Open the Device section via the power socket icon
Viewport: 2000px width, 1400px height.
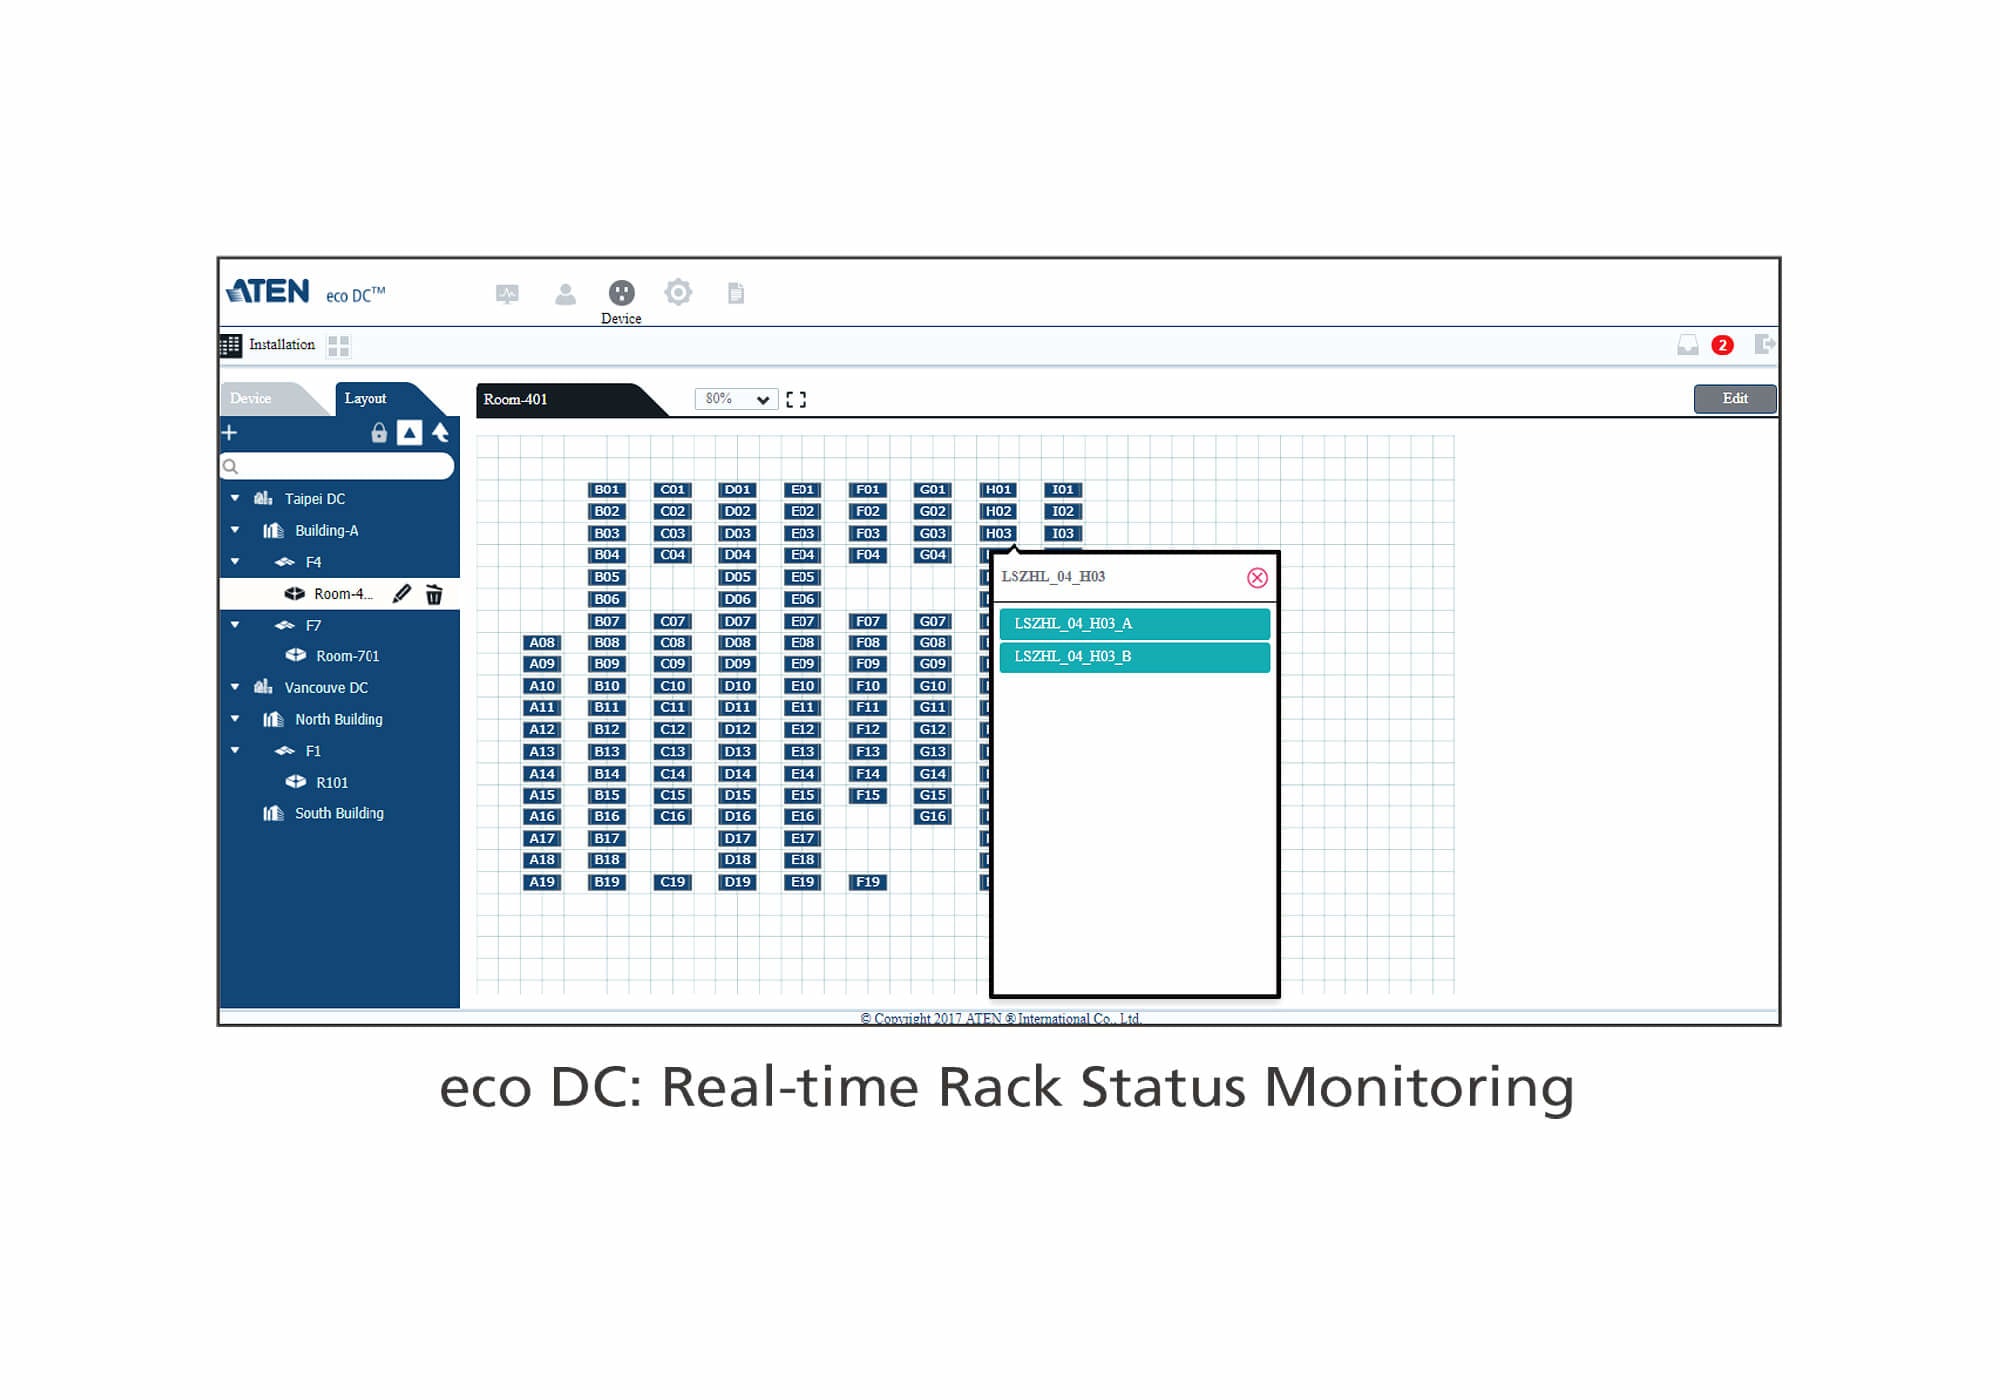[x=622, y=293]
